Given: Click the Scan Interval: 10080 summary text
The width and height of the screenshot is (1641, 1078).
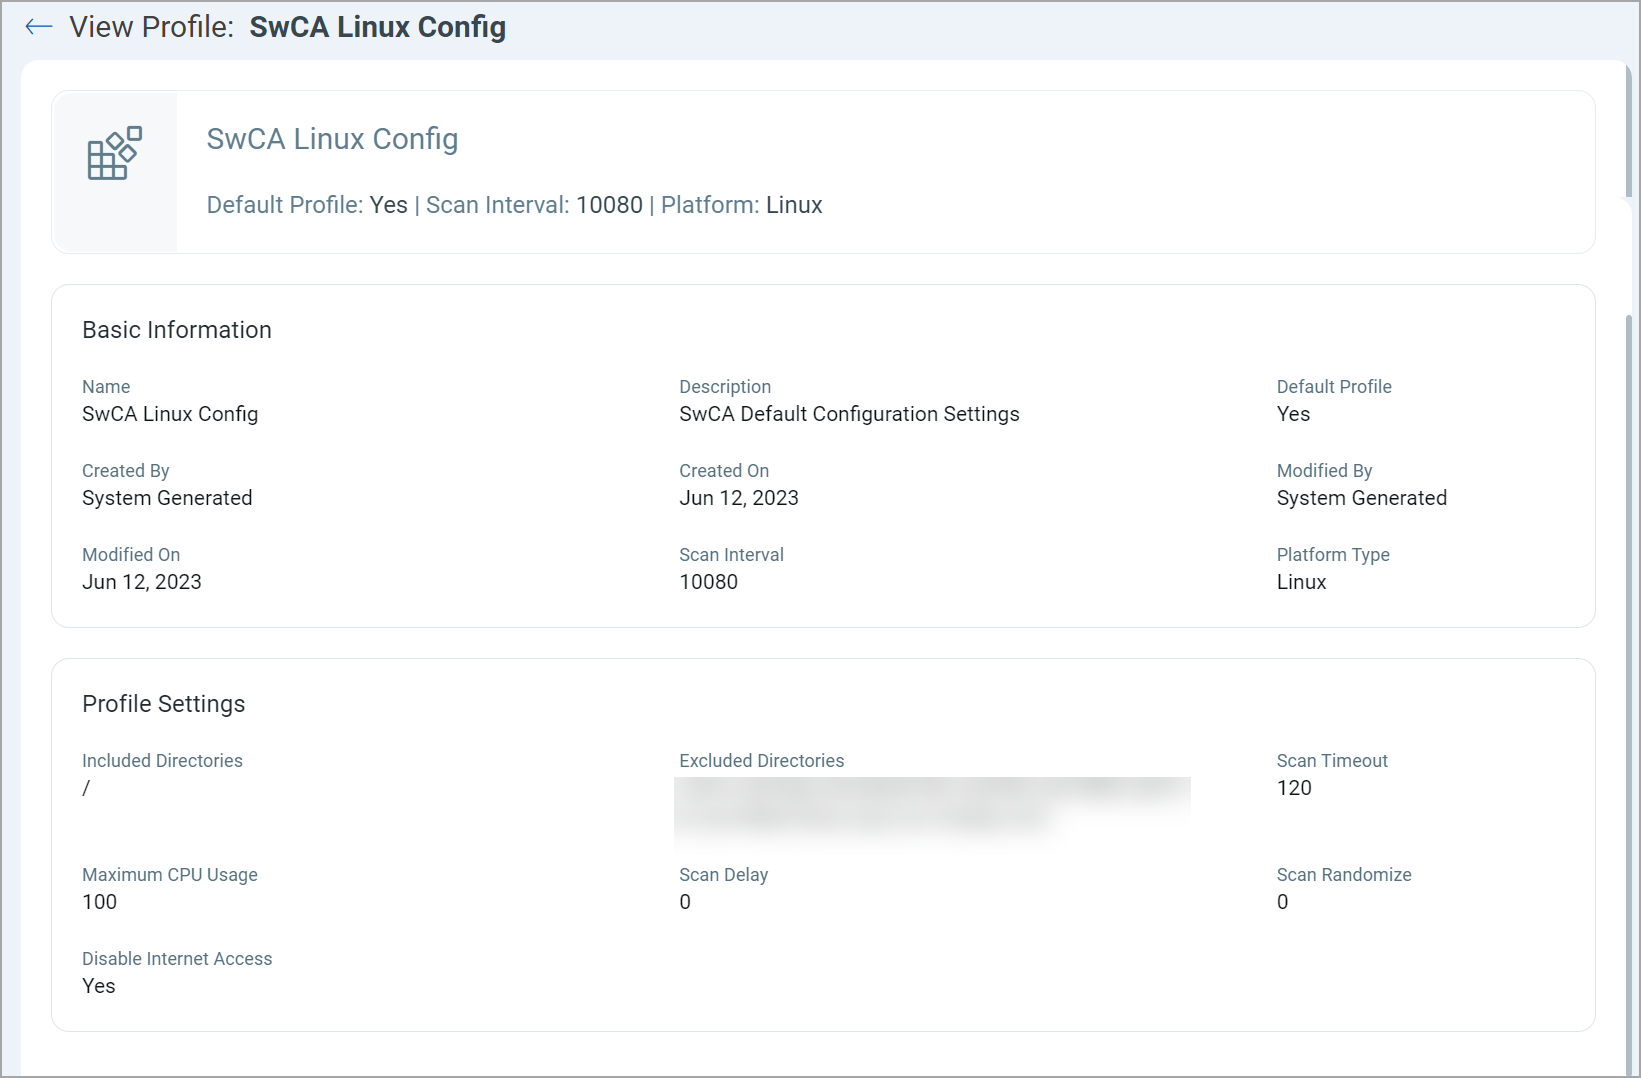Looking at the screenshot, I should click(534, 205).
